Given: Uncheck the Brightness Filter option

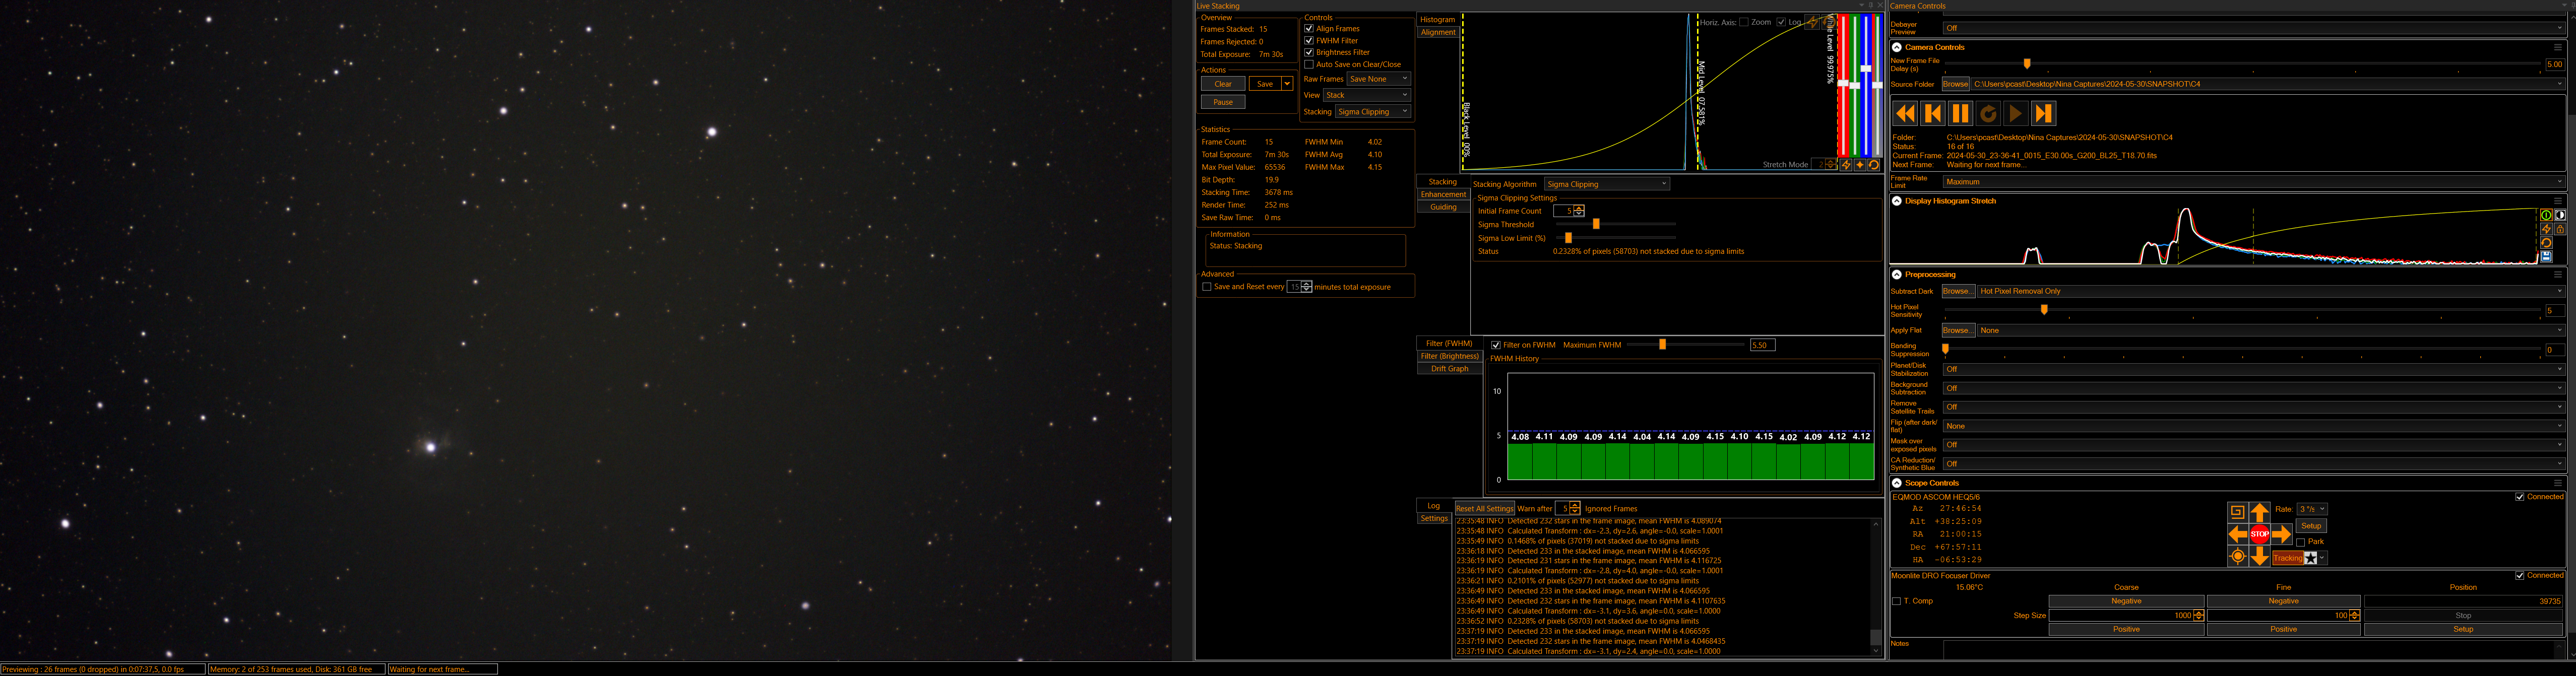Looking at the screenshot, I should coord(1309,53).
